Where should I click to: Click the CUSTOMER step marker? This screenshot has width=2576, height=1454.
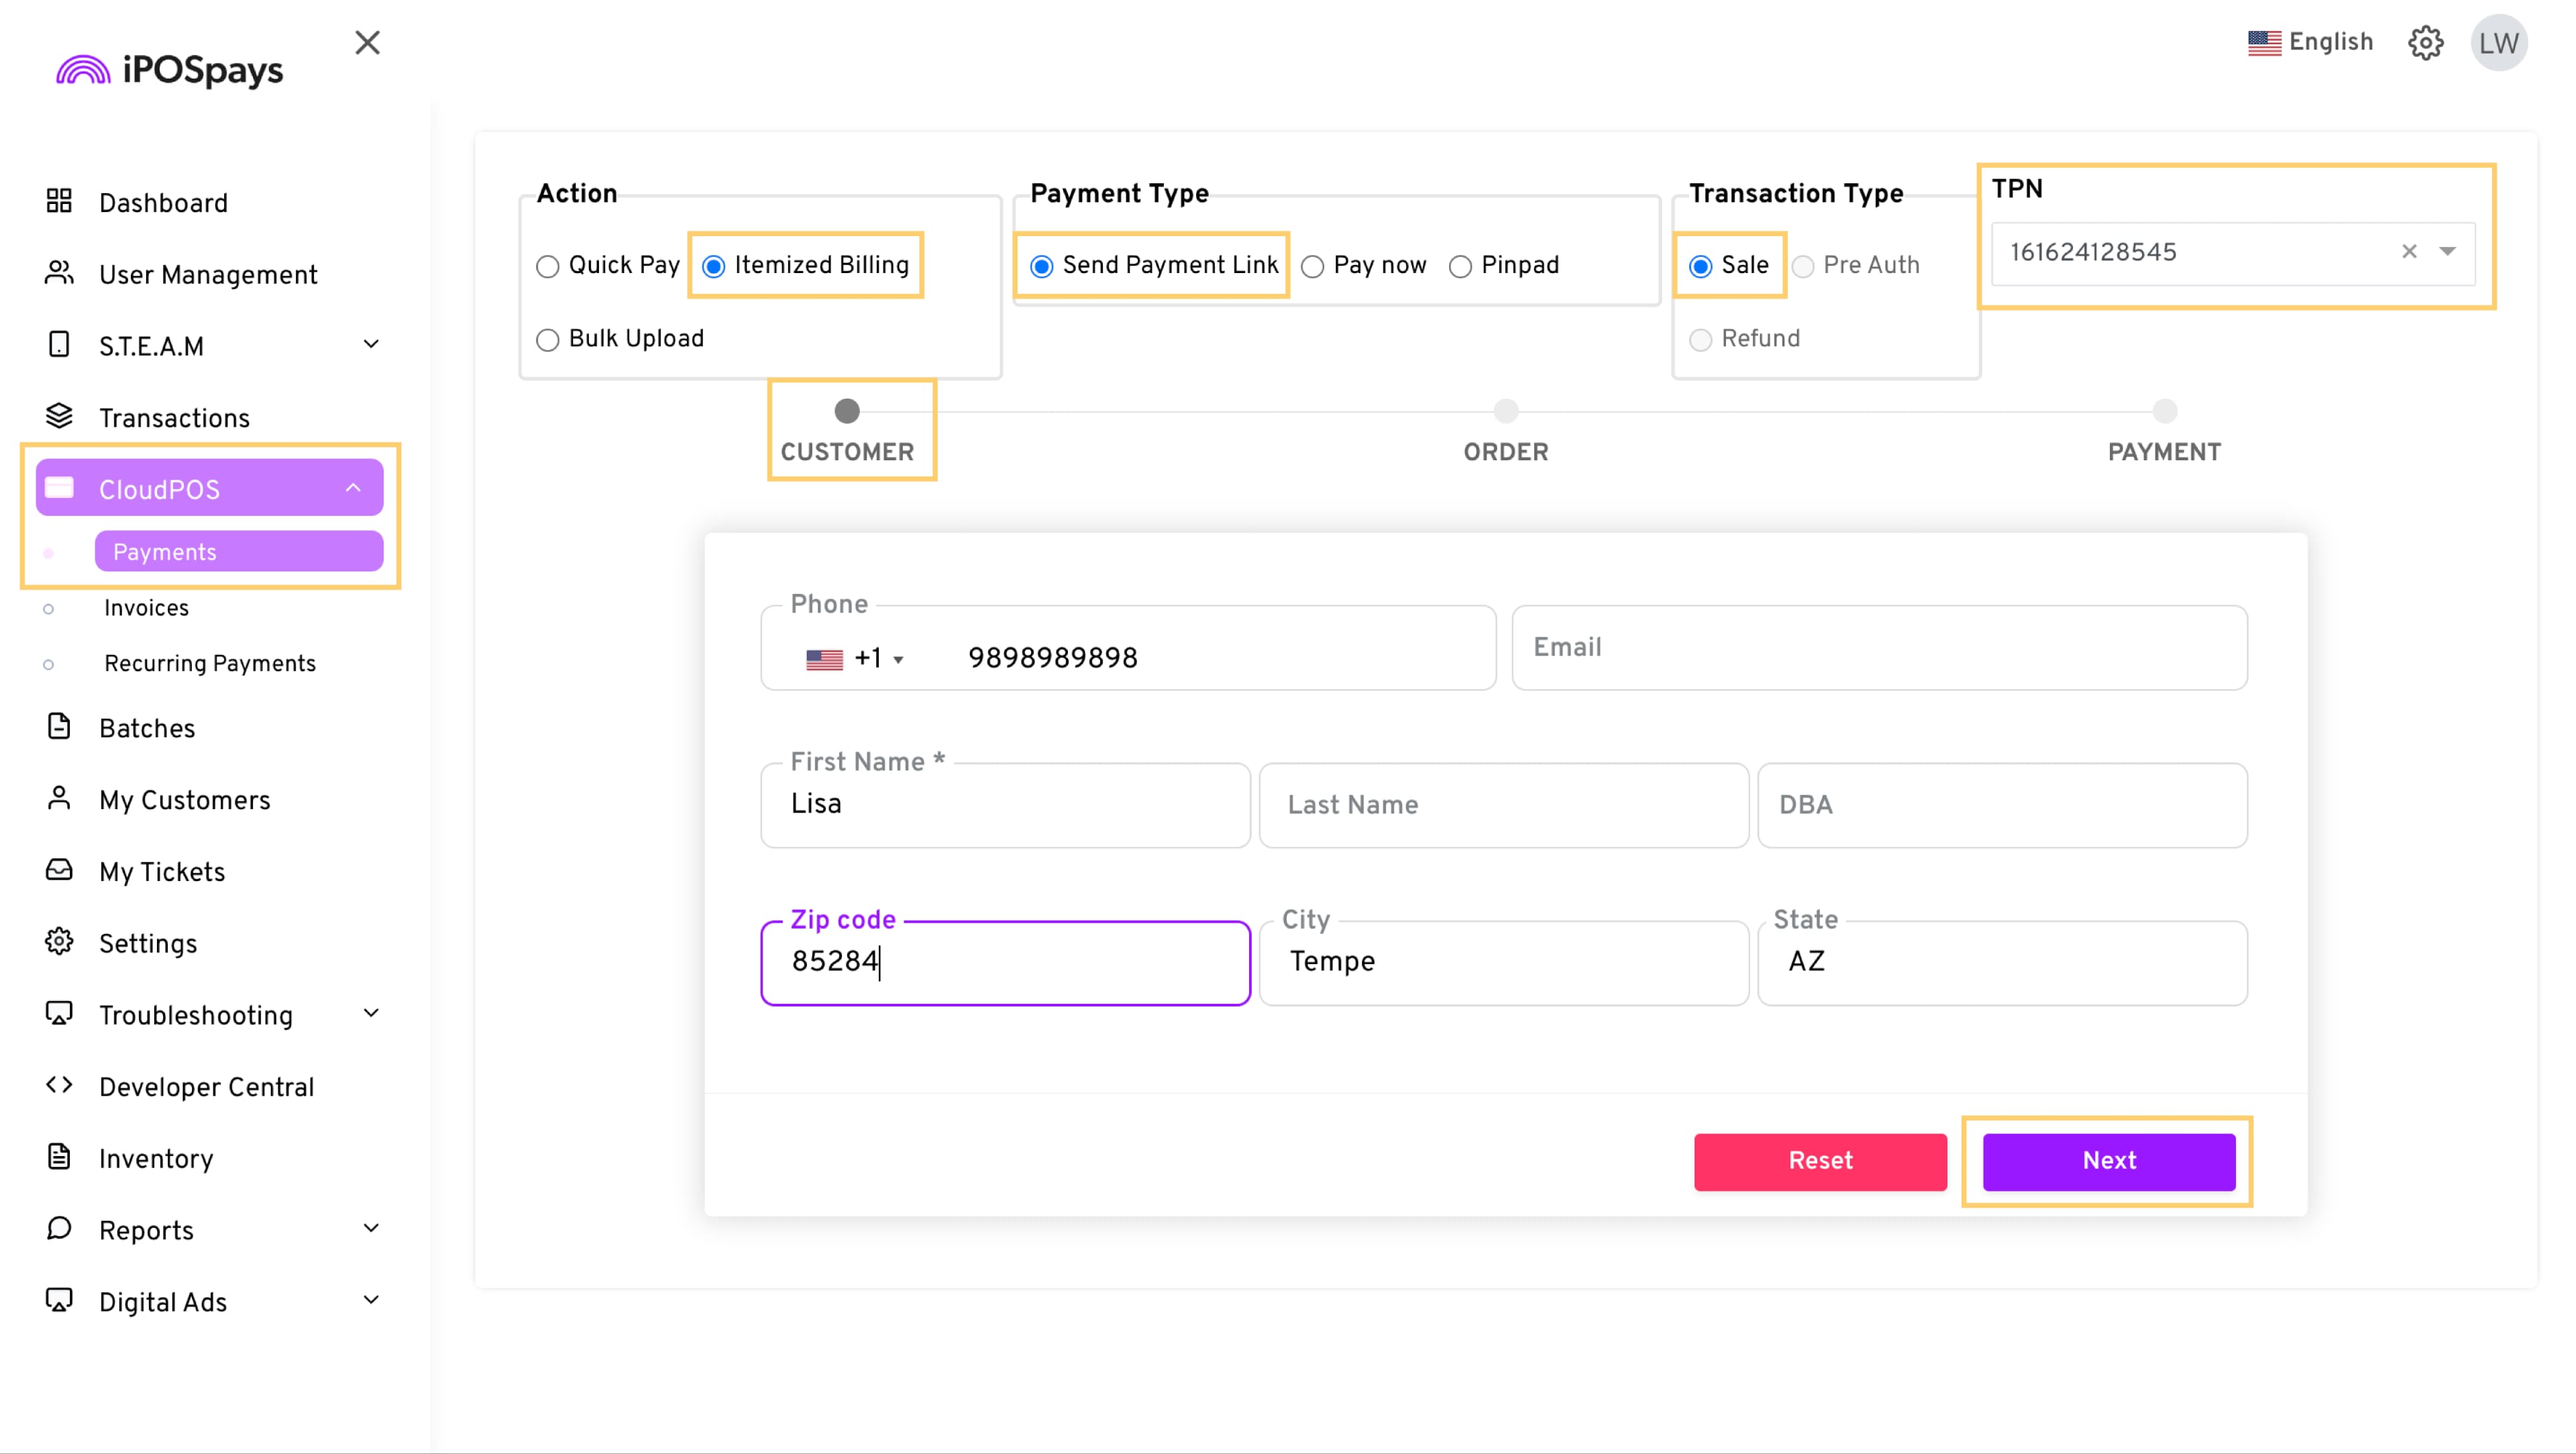click(x=847, y=411)
